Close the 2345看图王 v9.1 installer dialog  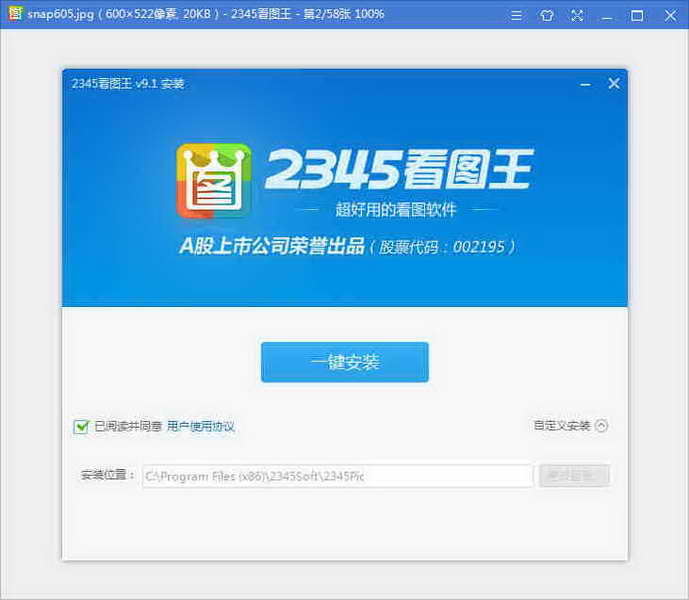pos(614,83)
